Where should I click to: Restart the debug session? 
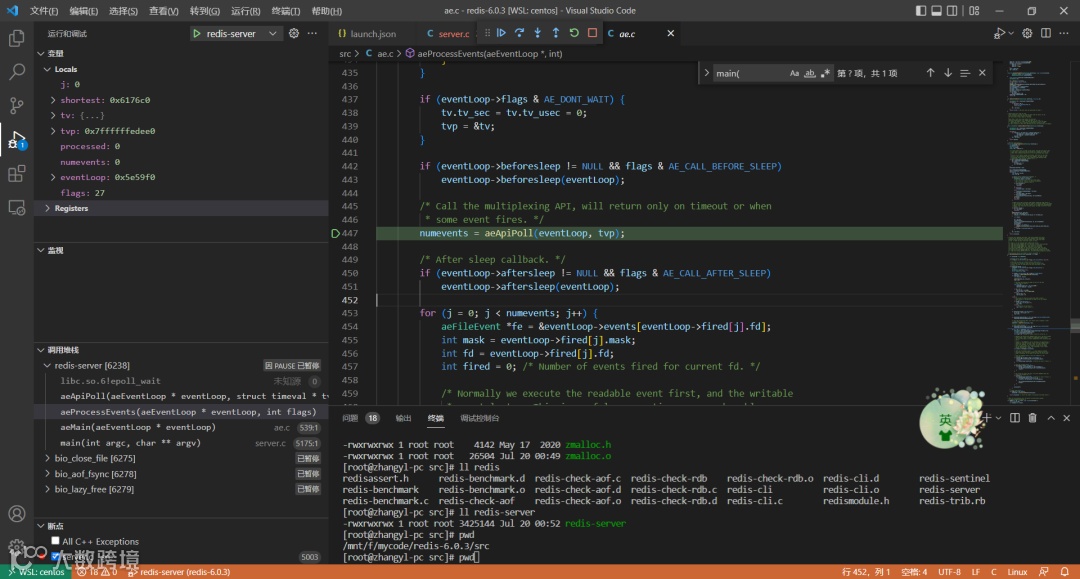pos(574,33)
